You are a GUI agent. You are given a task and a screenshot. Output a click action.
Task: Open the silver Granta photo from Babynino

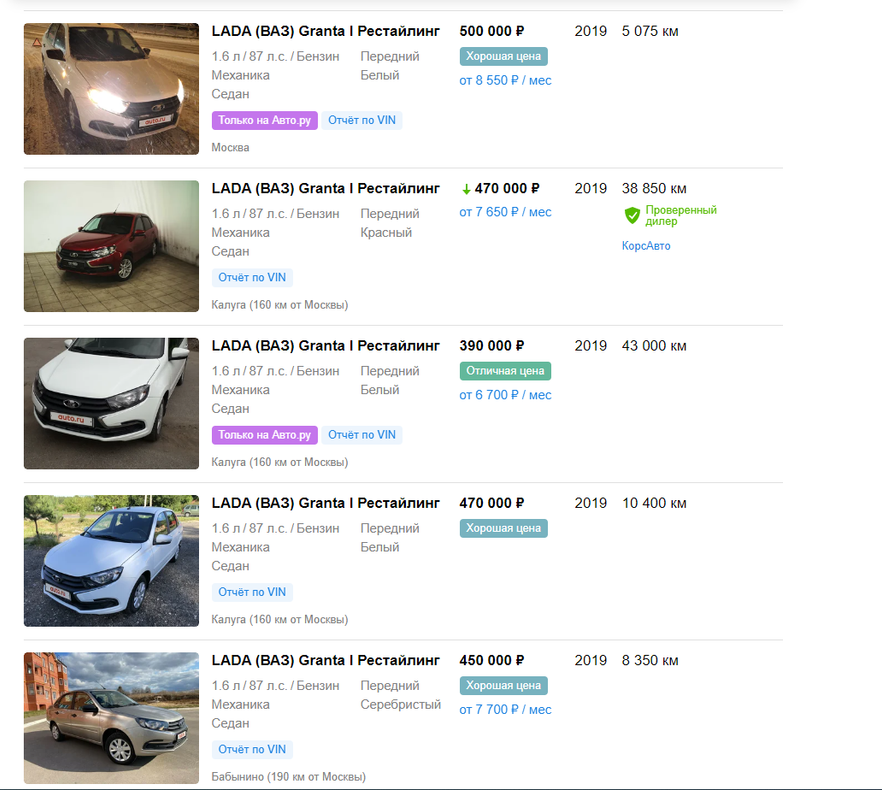pos(111,718)
